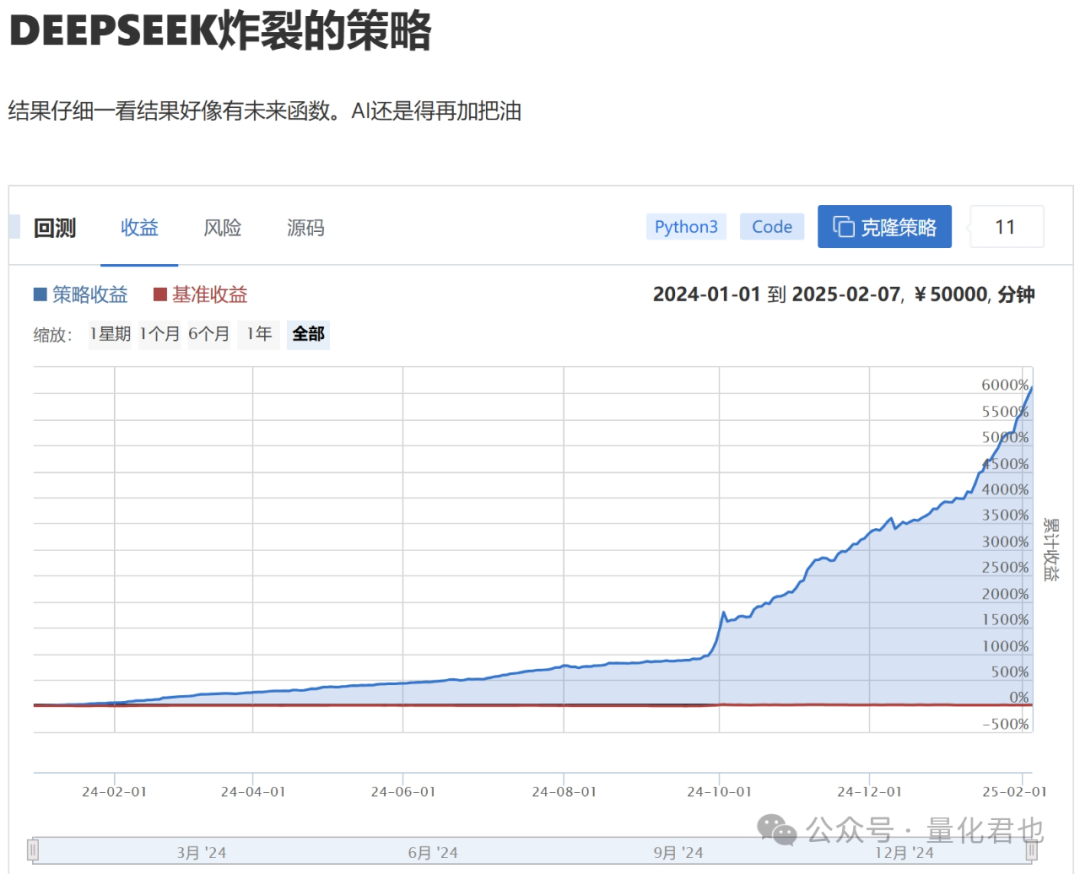
Task: Switch to the 风险 tab
Action: click(x=222, y=227)
